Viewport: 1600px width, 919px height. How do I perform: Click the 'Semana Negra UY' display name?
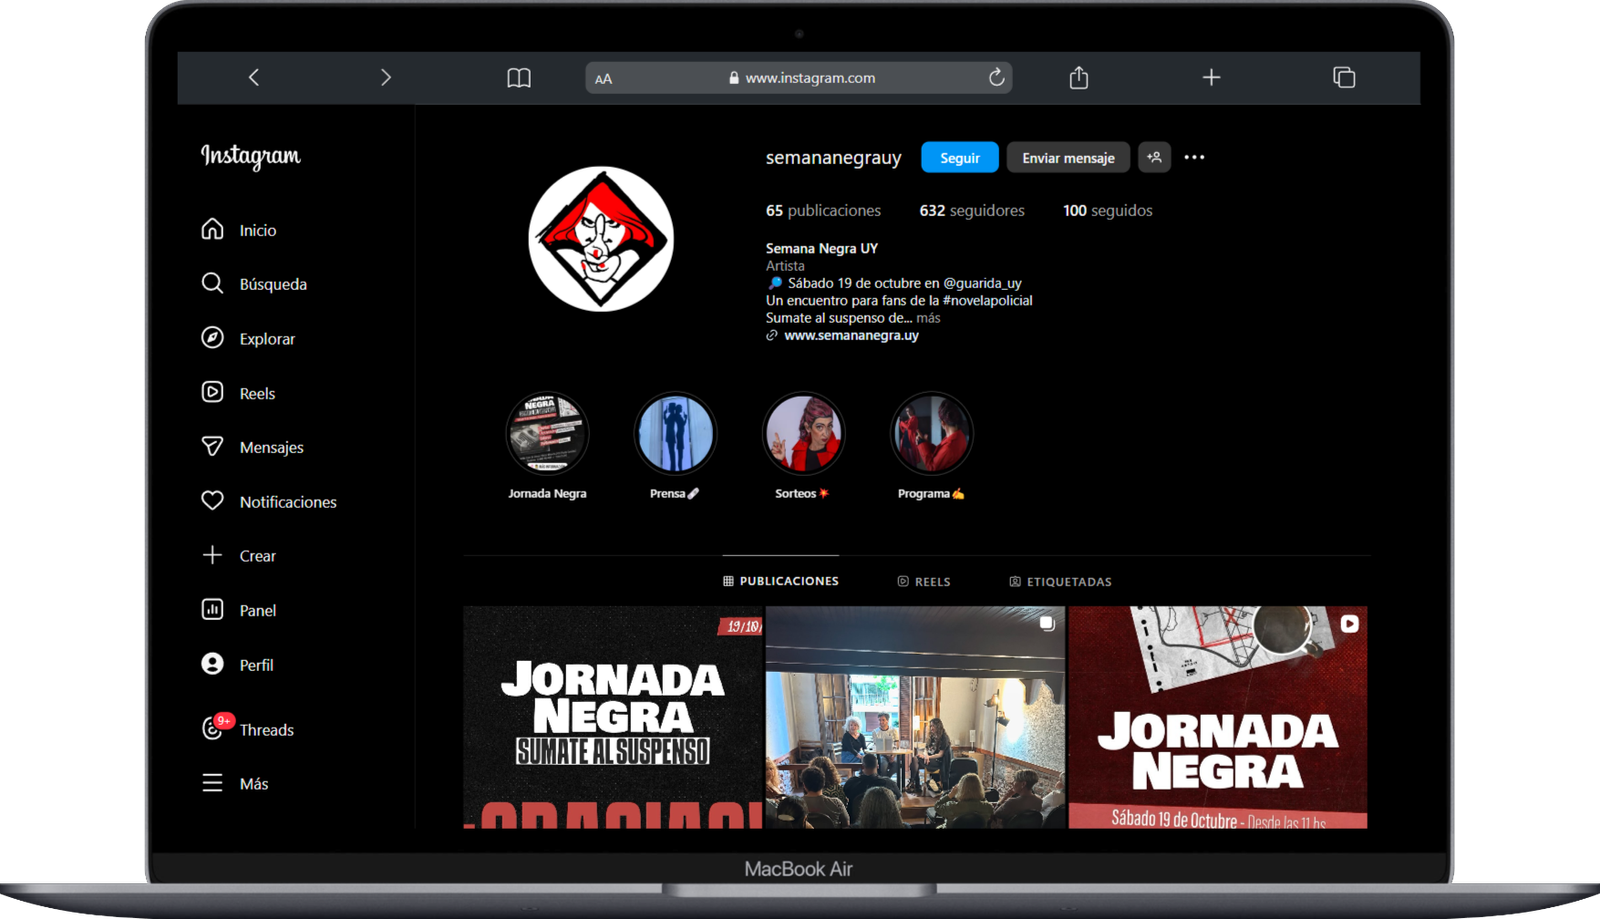click(822, 248)
